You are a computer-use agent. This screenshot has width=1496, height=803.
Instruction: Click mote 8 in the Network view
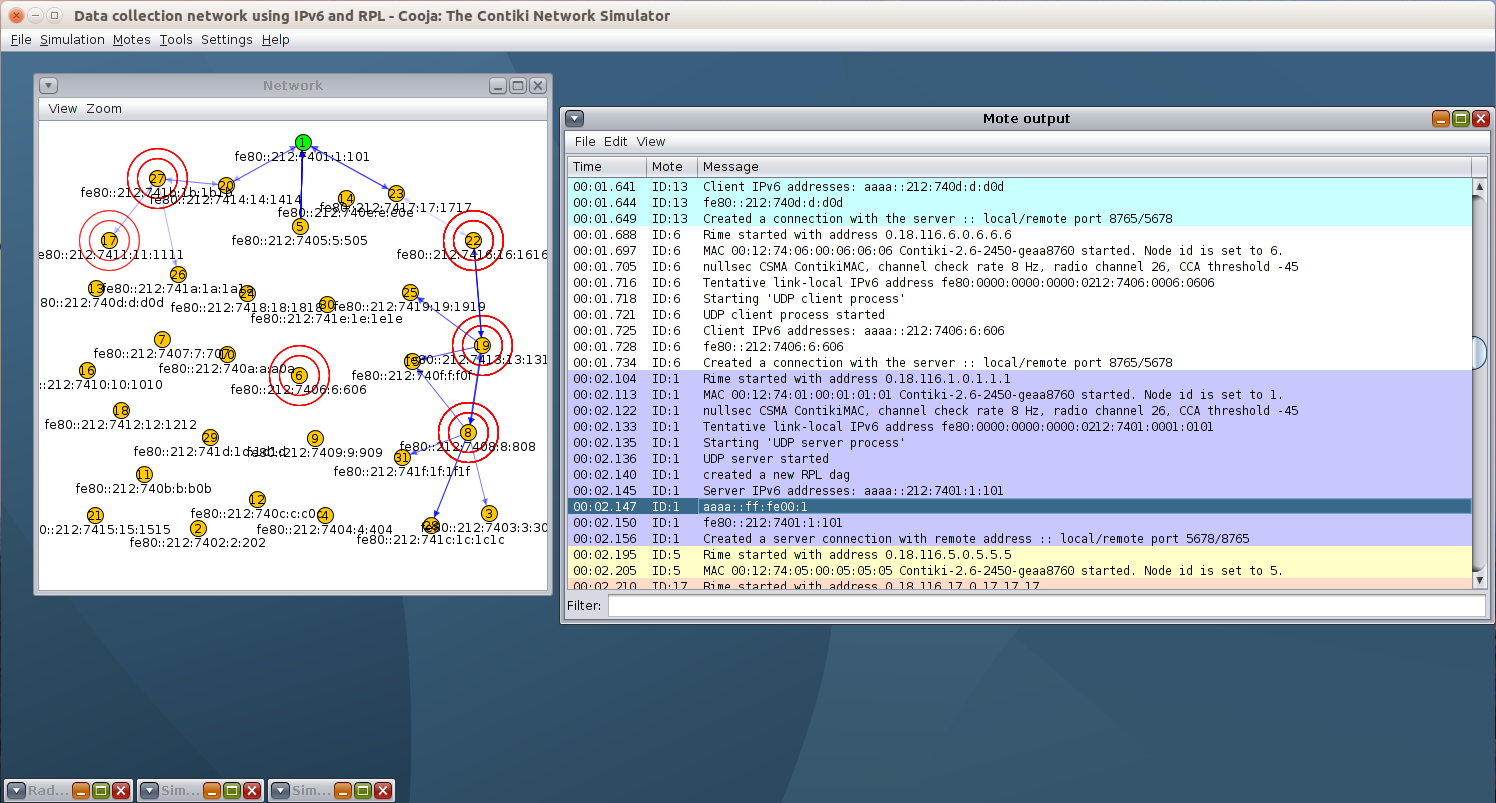tap(468, 433)
